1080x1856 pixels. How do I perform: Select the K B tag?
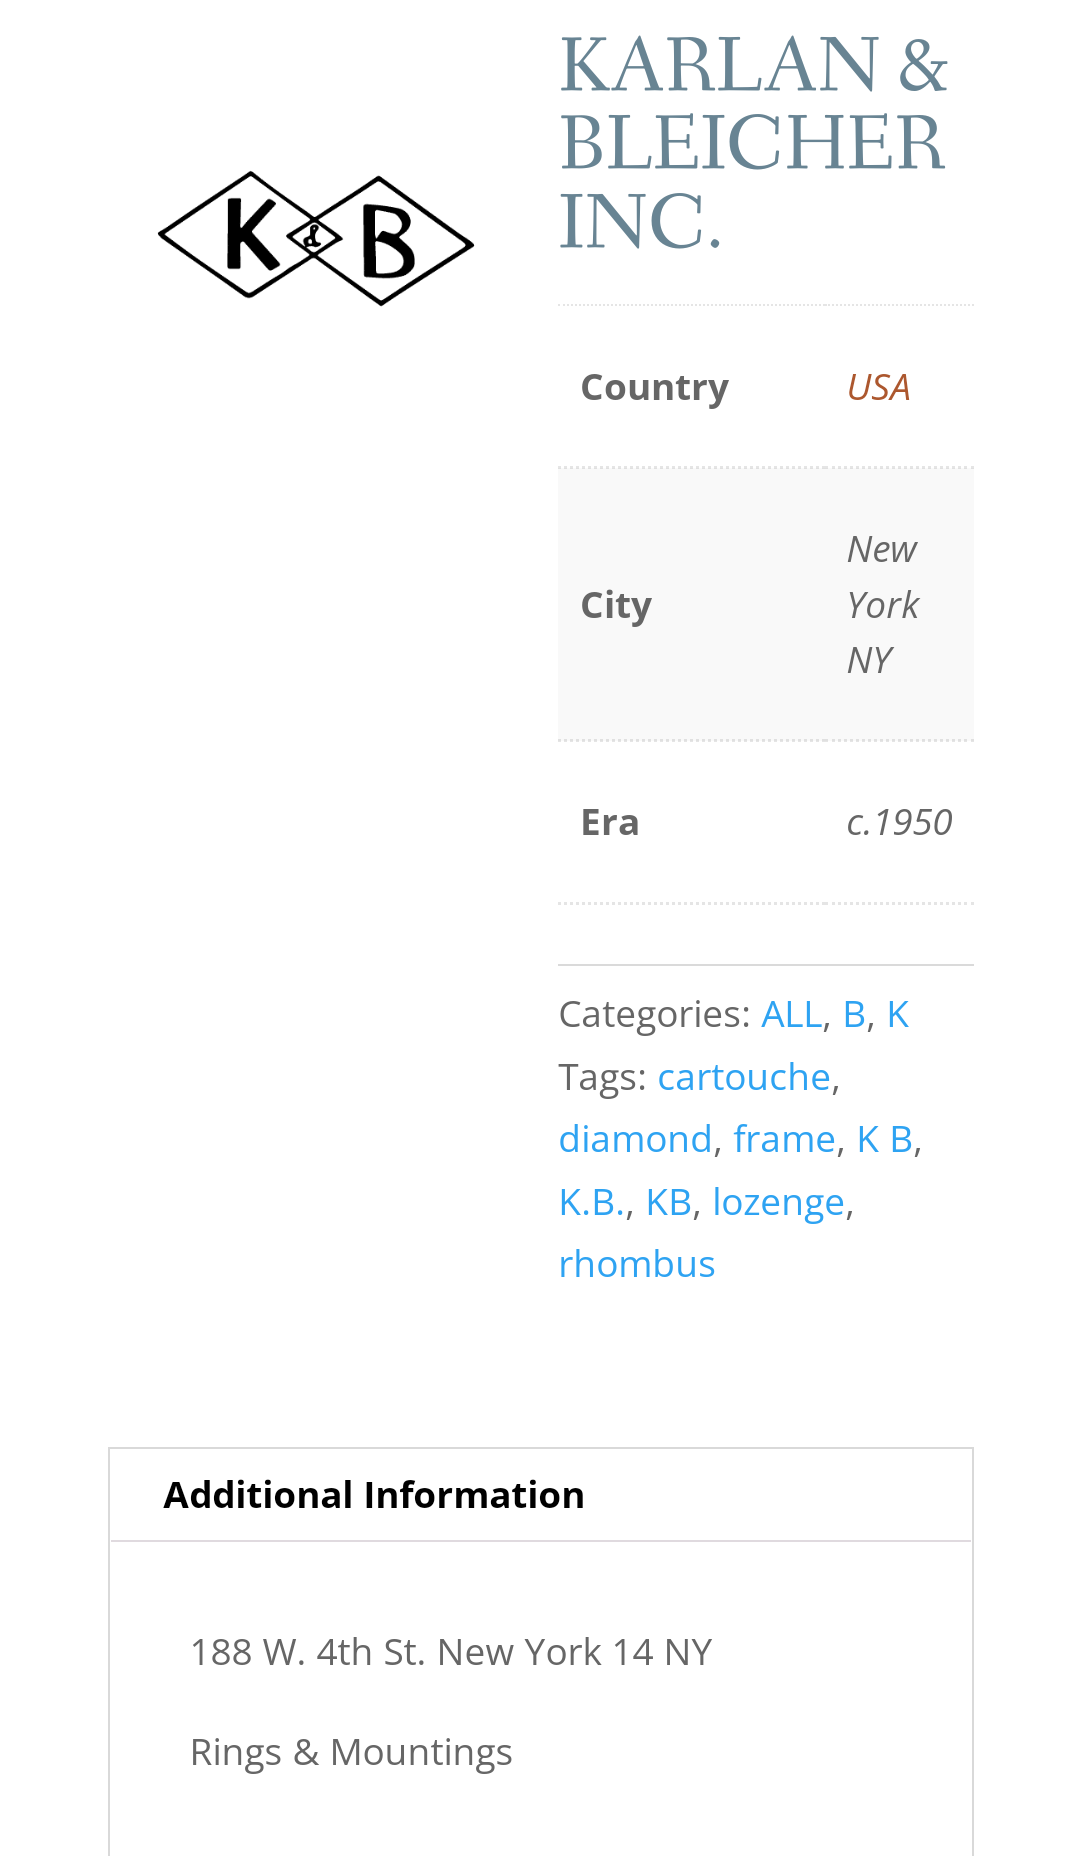pyautogui.click(x=884, y=1139)
